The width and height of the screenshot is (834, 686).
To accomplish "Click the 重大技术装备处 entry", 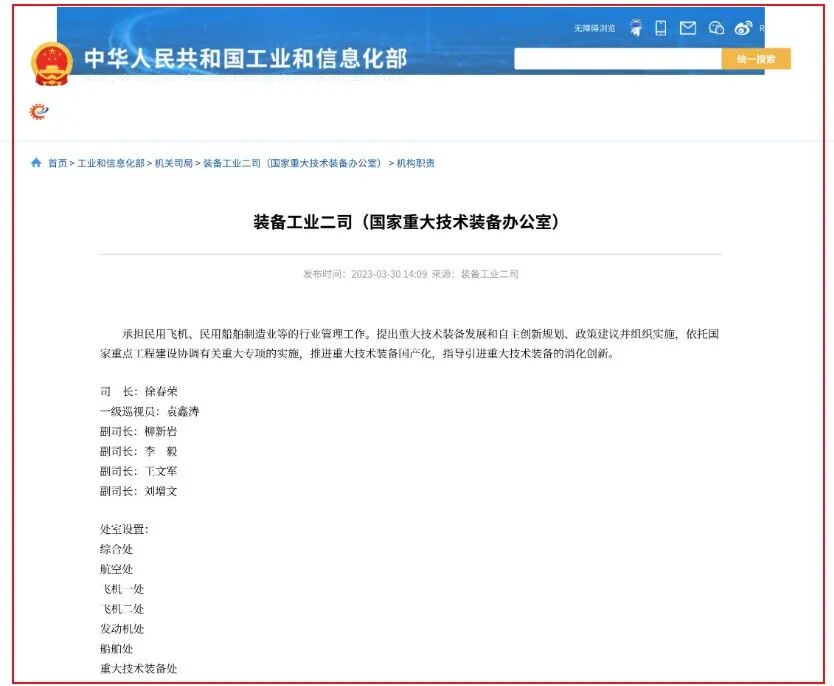I will click(138, 668).
